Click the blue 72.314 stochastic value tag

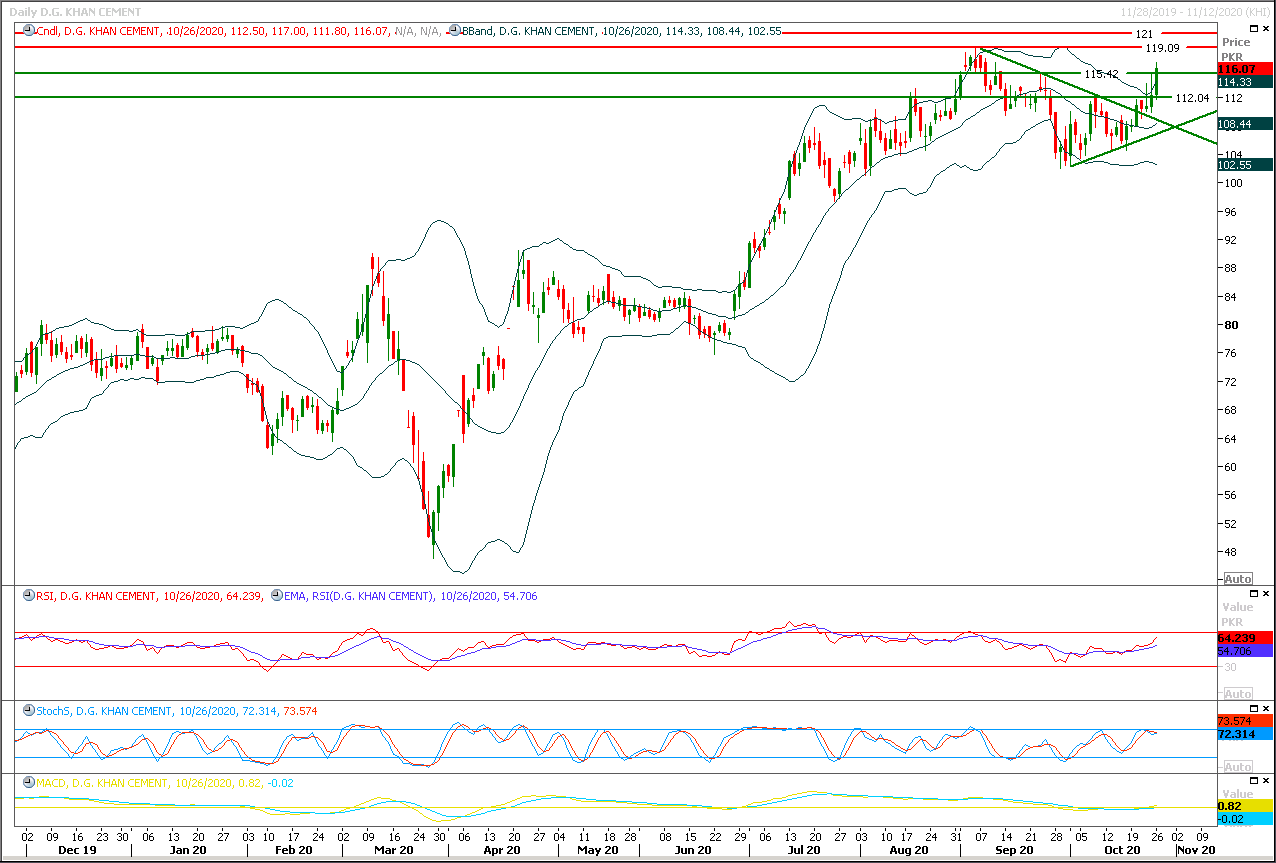point(1245,734)
